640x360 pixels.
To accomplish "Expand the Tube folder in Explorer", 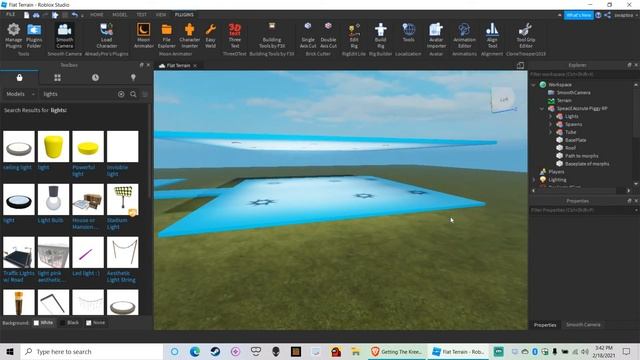I will click(550, 132).
